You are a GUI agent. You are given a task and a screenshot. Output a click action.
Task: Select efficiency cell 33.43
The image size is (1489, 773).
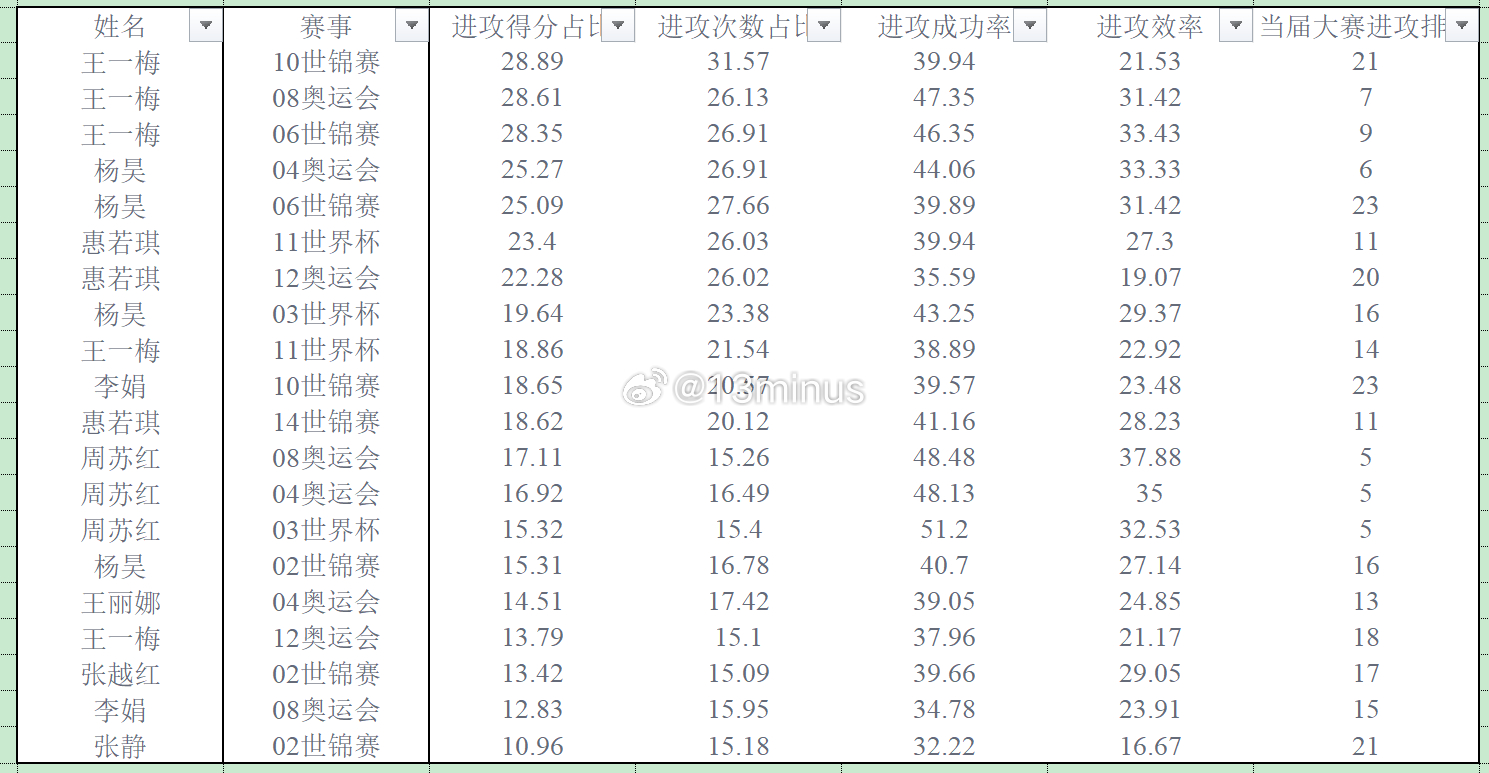point(1150,134)
